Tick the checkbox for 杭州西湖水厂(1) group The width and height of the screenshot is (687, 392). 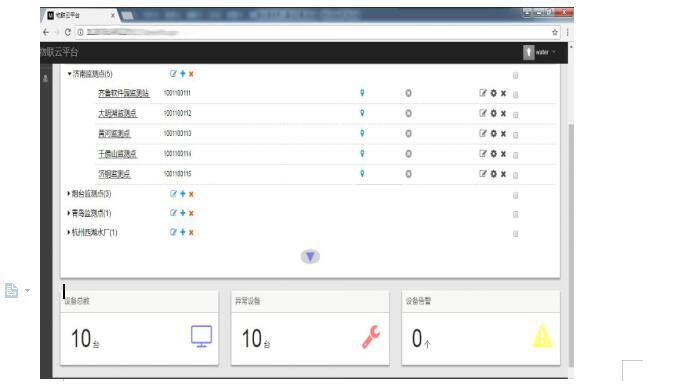click(516, 233)
